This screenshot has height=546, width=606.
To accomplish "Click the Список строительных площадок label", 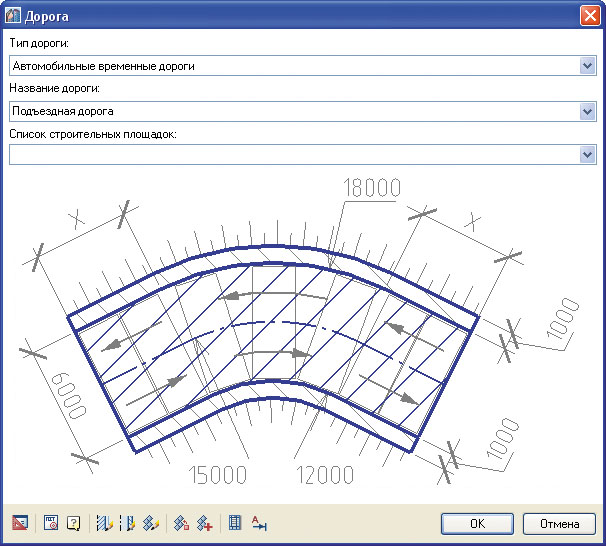I will [x=93, y=134].
